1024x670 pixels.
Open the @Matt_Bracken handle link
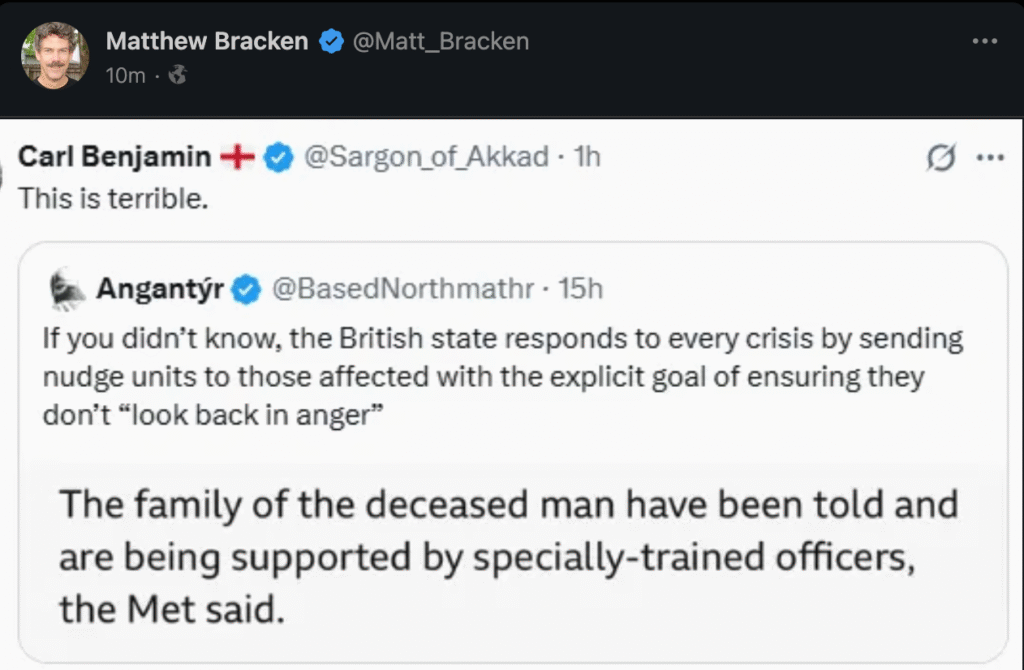click(440, 41)
